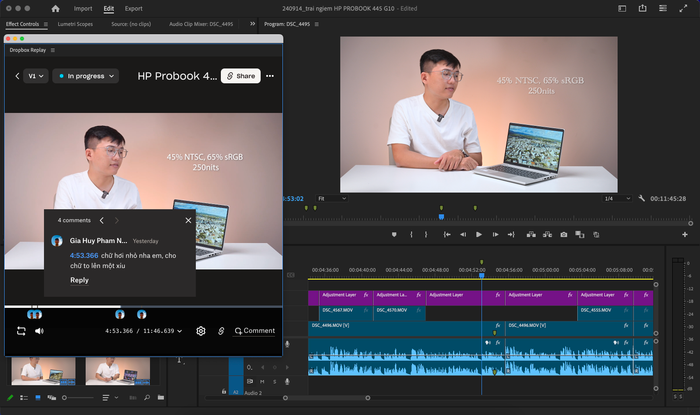Open Program DSC_4495 panel menu
The height and width of the screenshot is (415, 700).
[317, 24]
